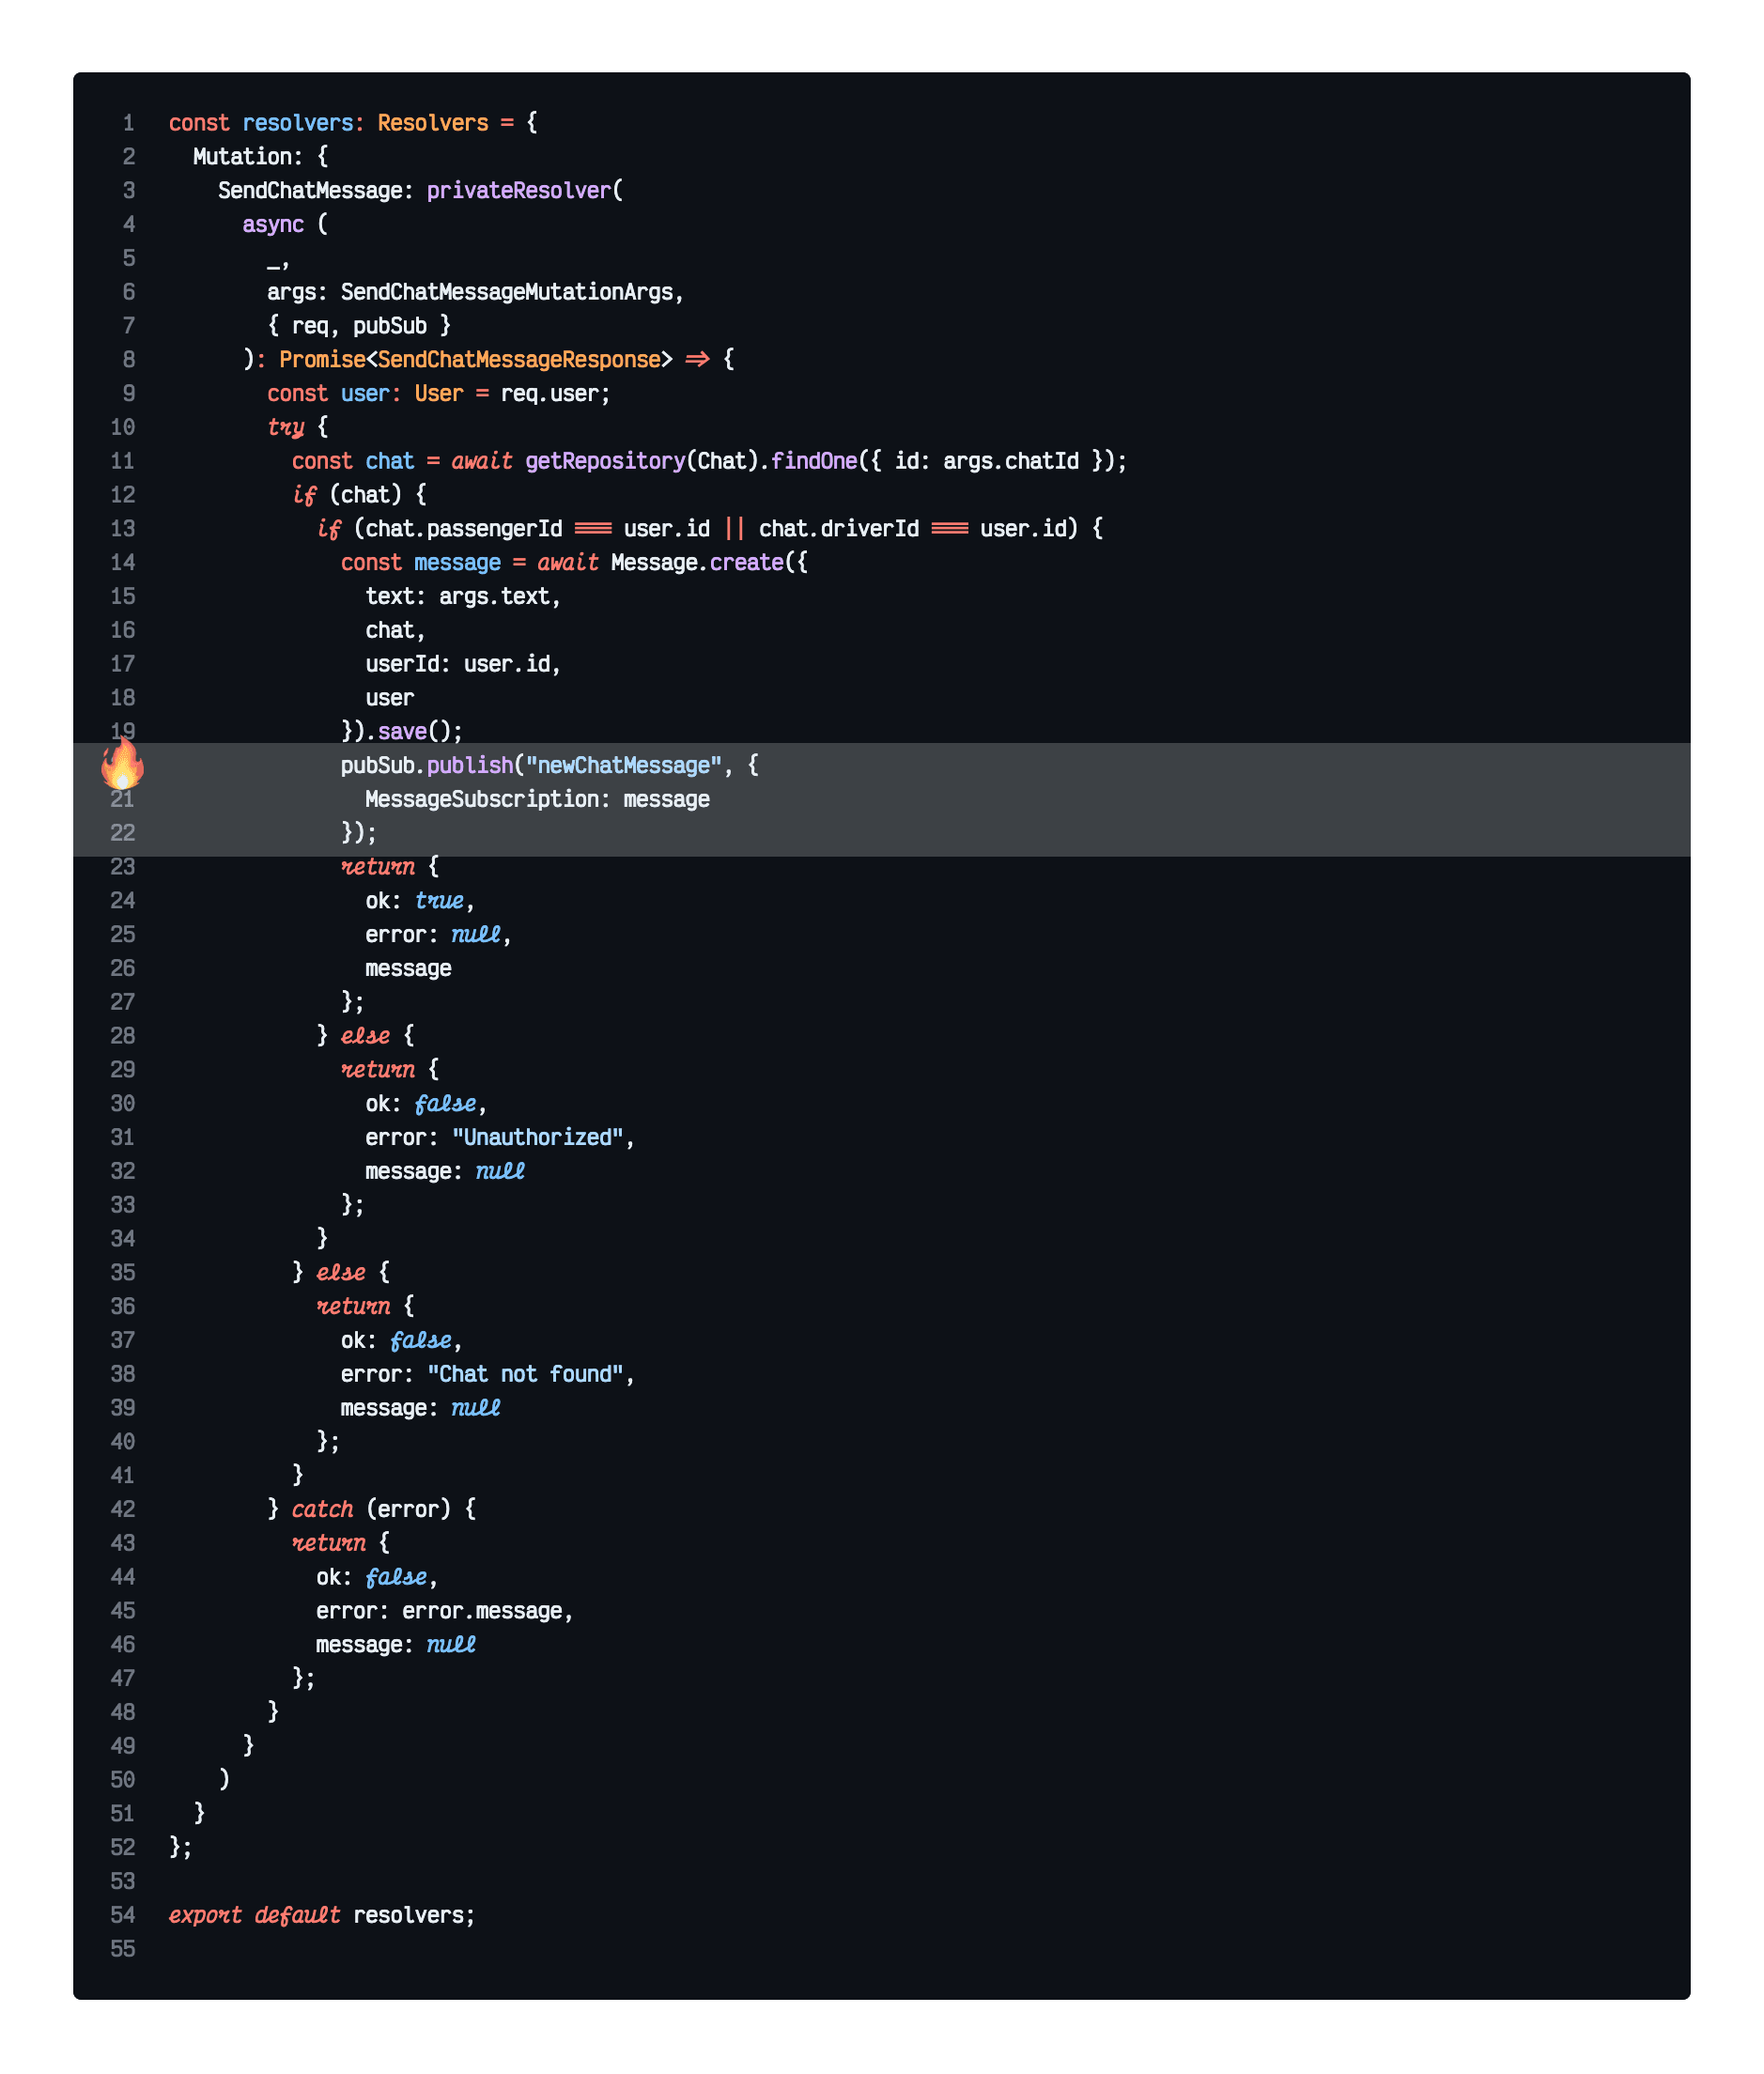1764x2074 pixels.
Task: Click 'publish' method on highlighted line
Action: [469, 766]
